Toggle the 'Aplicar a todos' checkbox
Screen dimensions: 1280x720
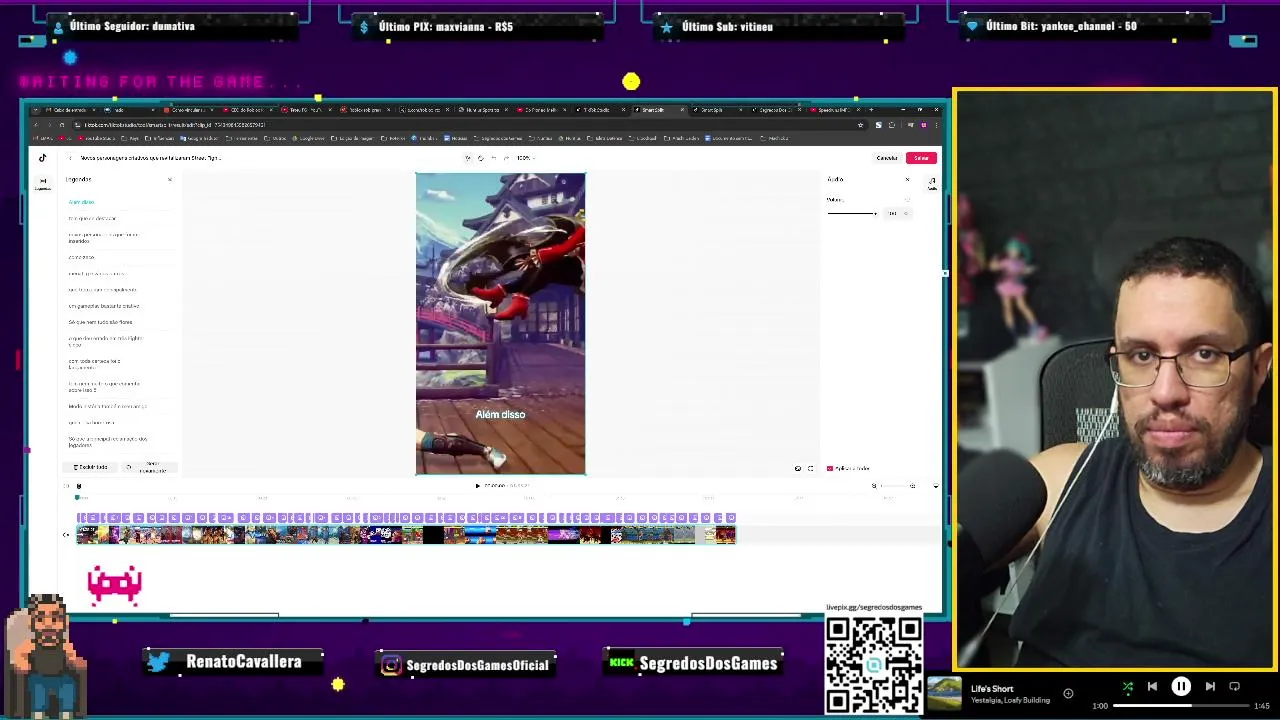coord(830,468)
